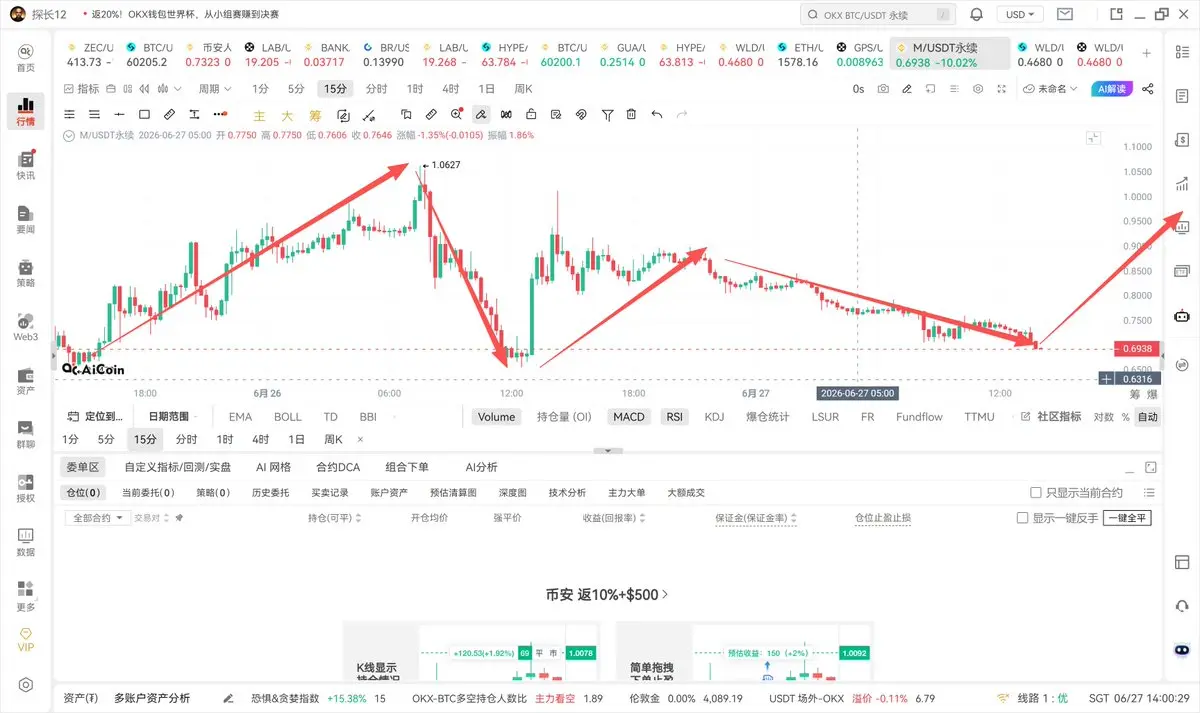This screenshot has width=1200, height=713.
Task: Open the 未命名 layout dropdown
Action: (1051, 89)
